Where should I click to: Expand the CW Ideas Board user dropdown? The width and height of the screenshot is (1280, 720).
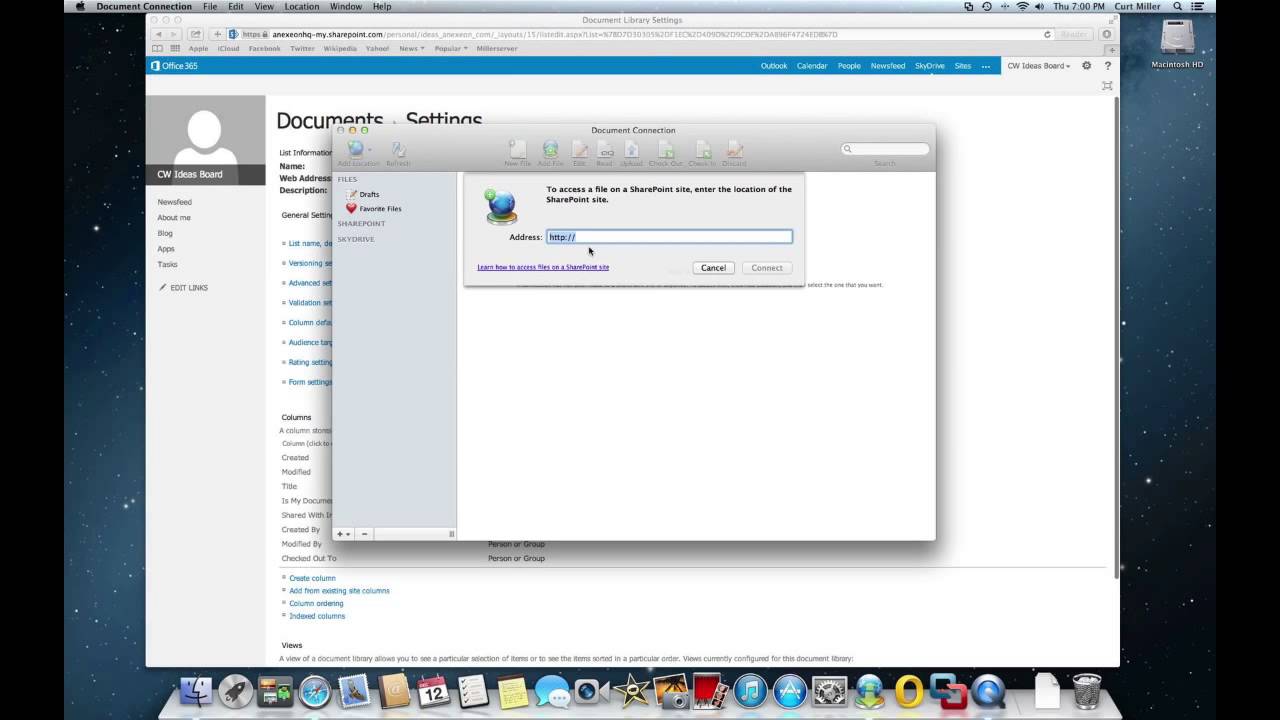(x=1038, y=66)
